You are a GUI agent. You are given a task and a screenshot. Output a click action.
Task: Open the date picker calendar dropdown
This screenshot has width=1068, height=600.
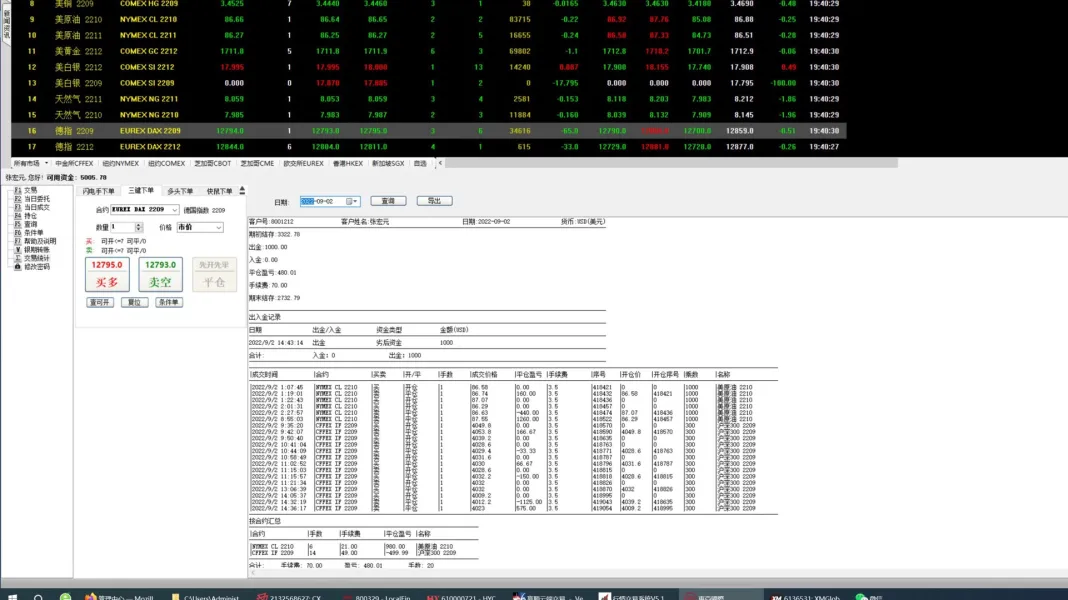[x=352, y=202]
